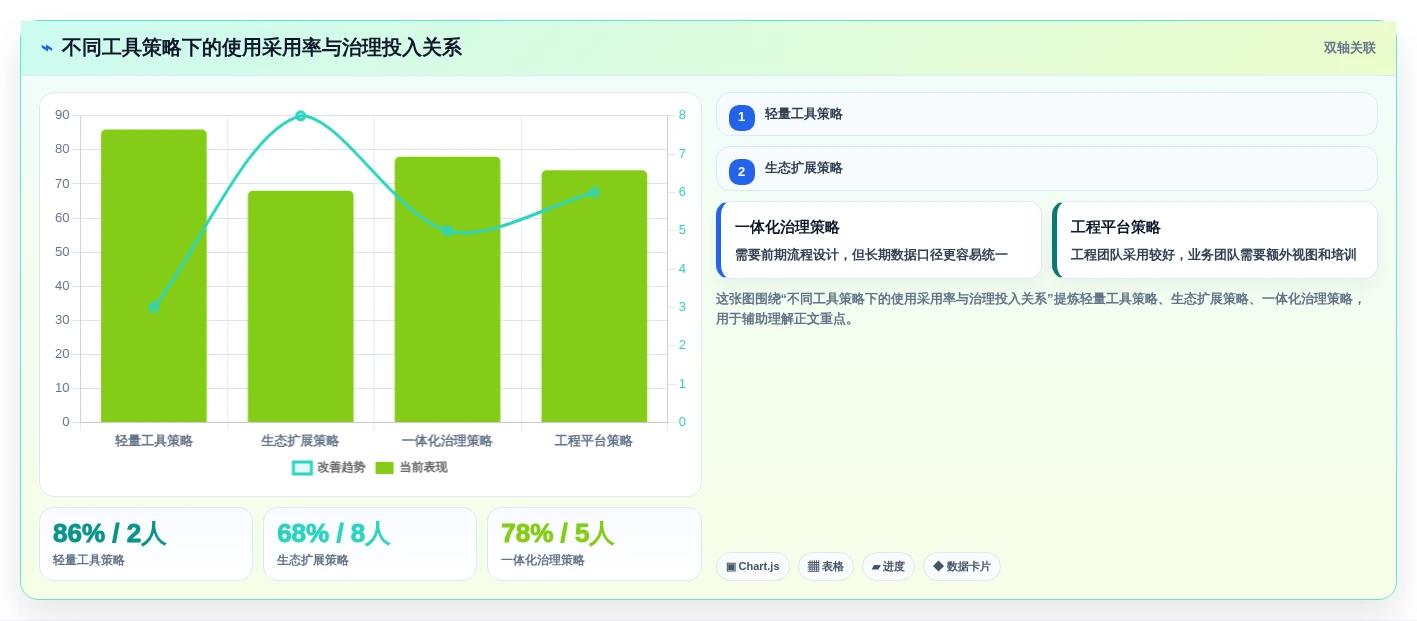Click the green bar for 一体化治理策略
This screenshot has width=1417, height=621.
coord(447,289)
